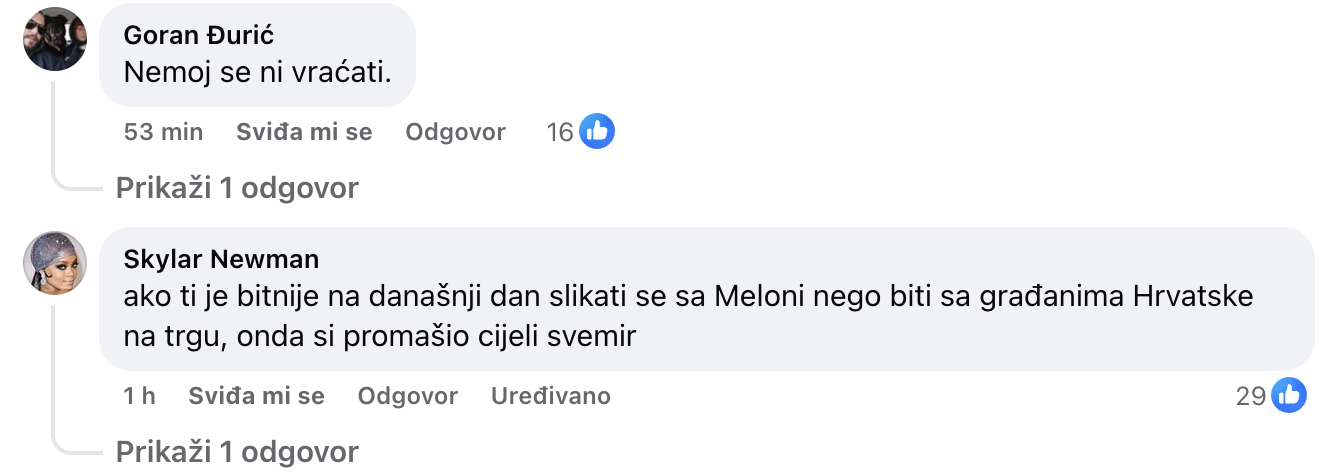1342x476 pixels.
Task: Reply to Skylar's comment with Odgovor
Action: [408, 396]
